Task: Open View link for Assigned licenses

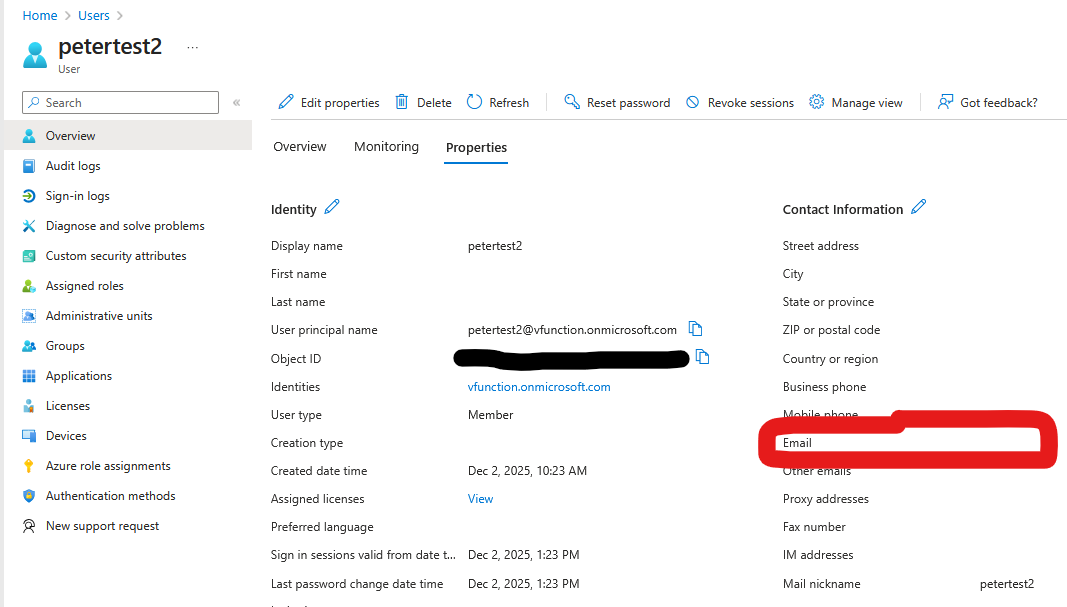Action: [480, 498]
